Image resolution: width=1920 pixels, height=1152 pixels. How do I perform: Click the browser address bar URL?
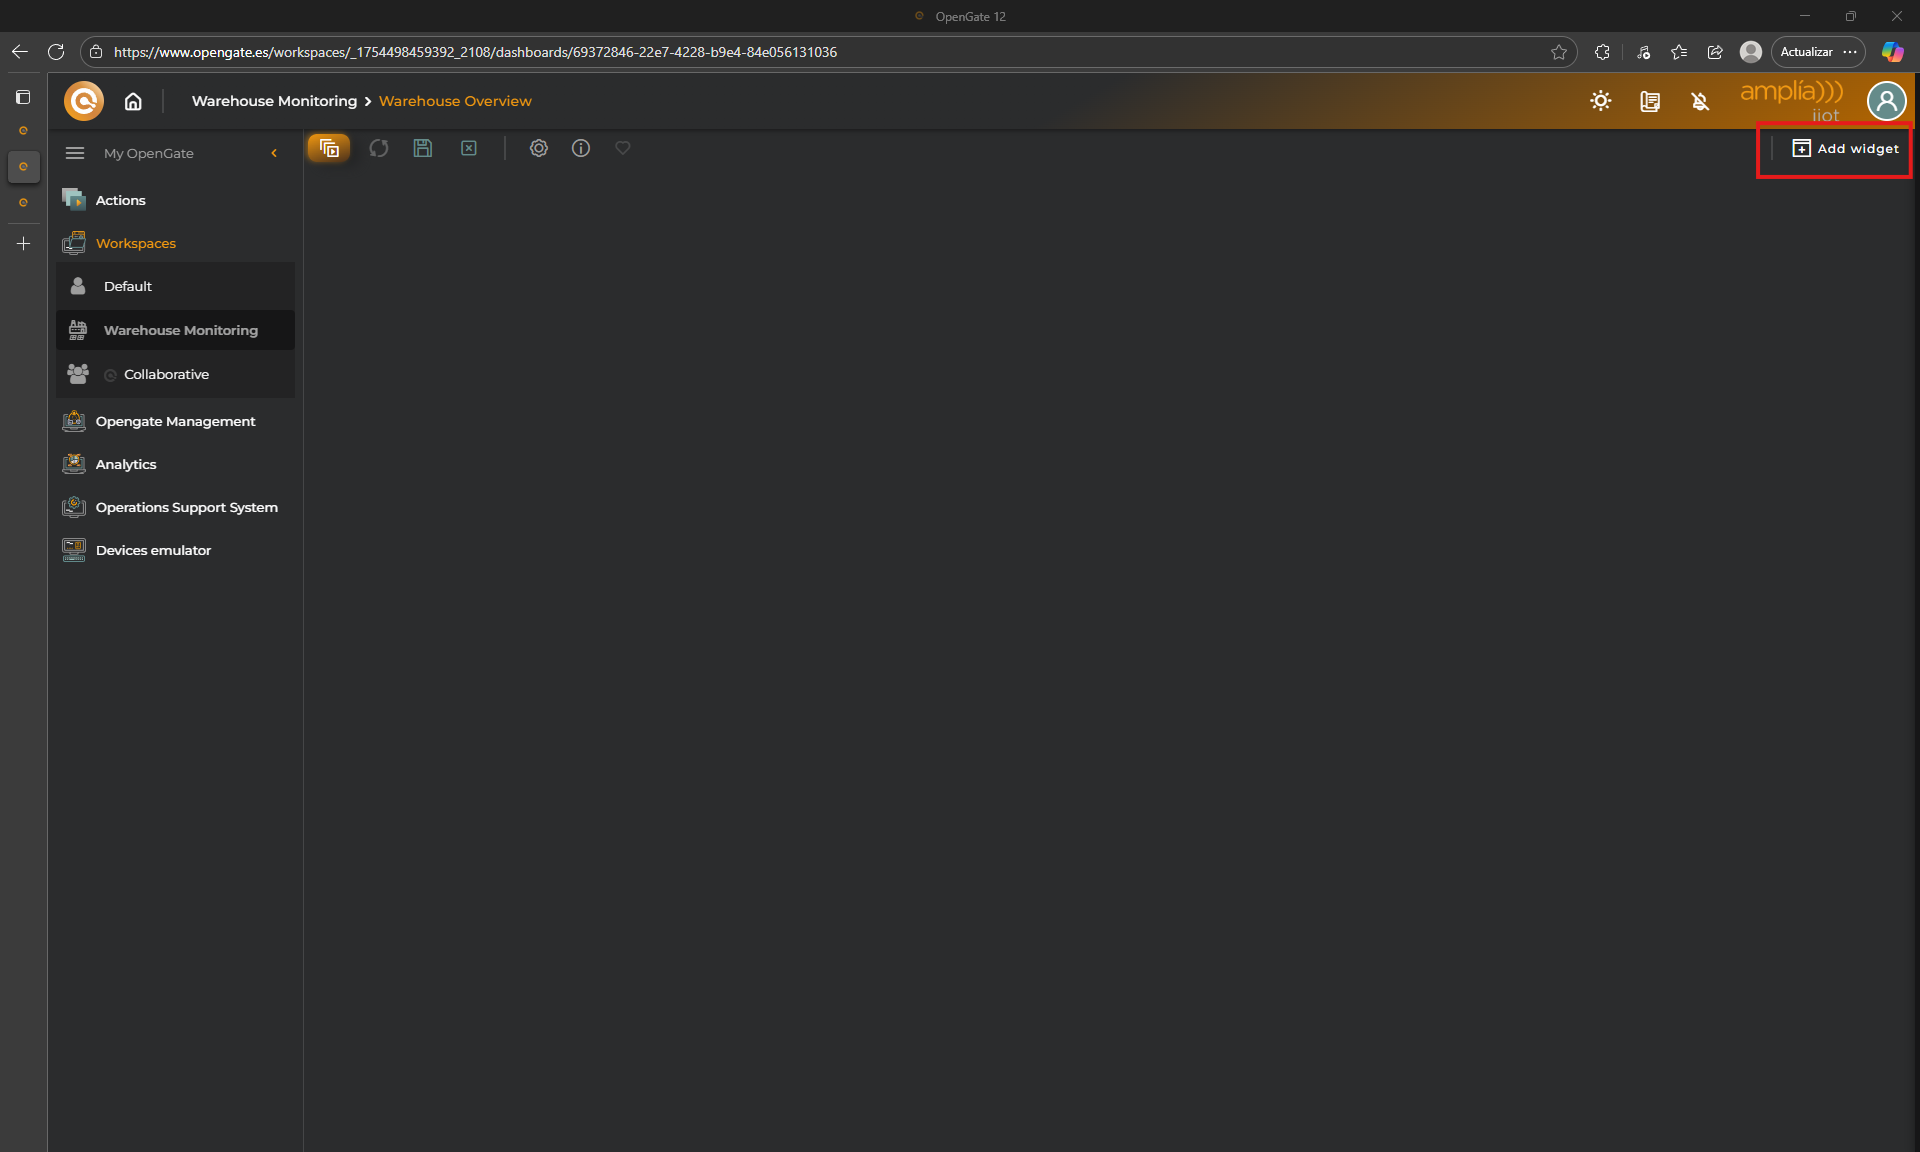tap(475, 52)
